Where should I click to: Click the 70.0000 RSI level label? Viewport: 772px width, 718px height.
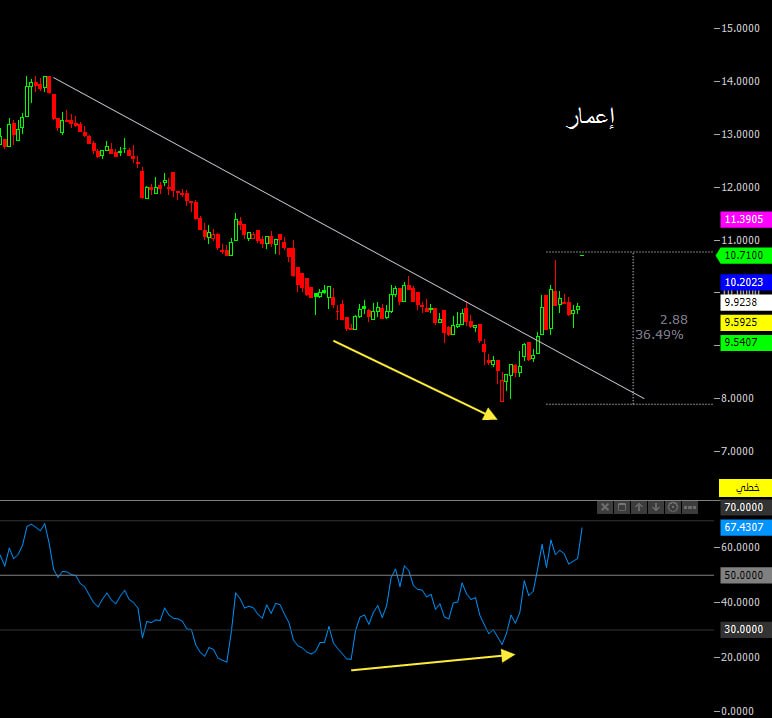click(x=745, y=507)
